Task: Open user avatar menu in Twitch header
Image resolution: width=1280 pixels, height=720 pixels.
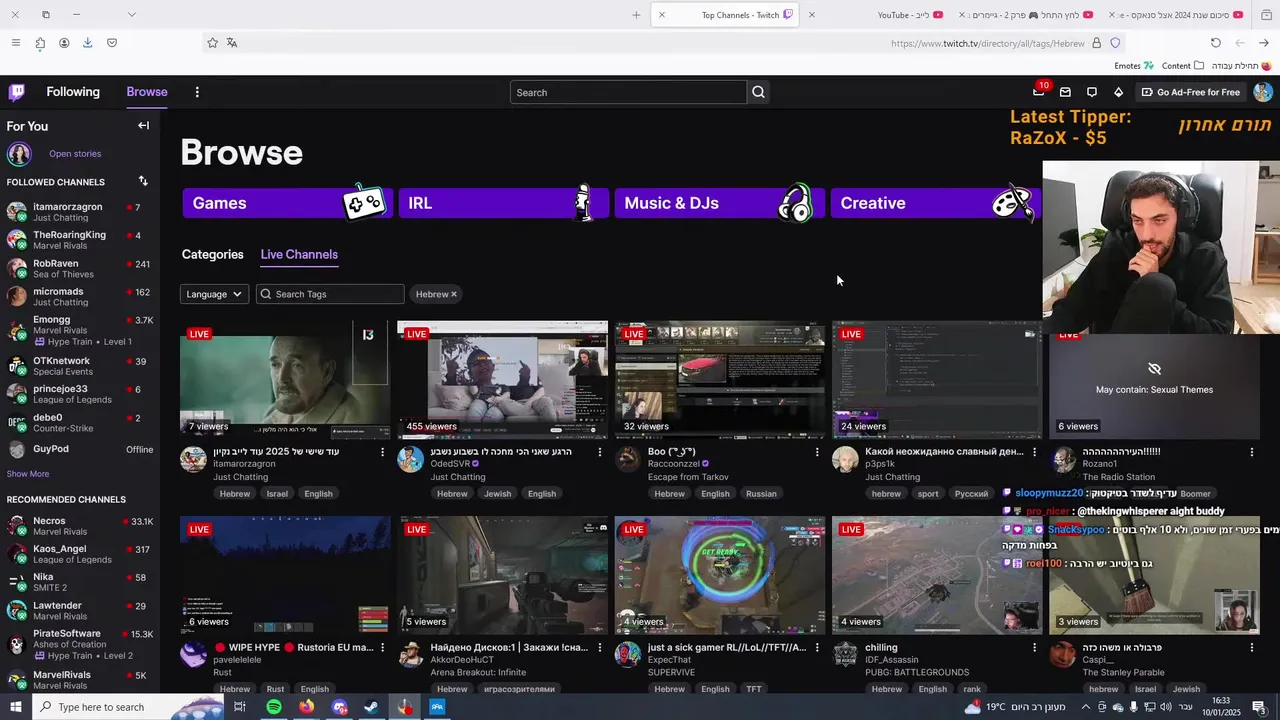Action: pyautogui.click(x=1263, y=92)
